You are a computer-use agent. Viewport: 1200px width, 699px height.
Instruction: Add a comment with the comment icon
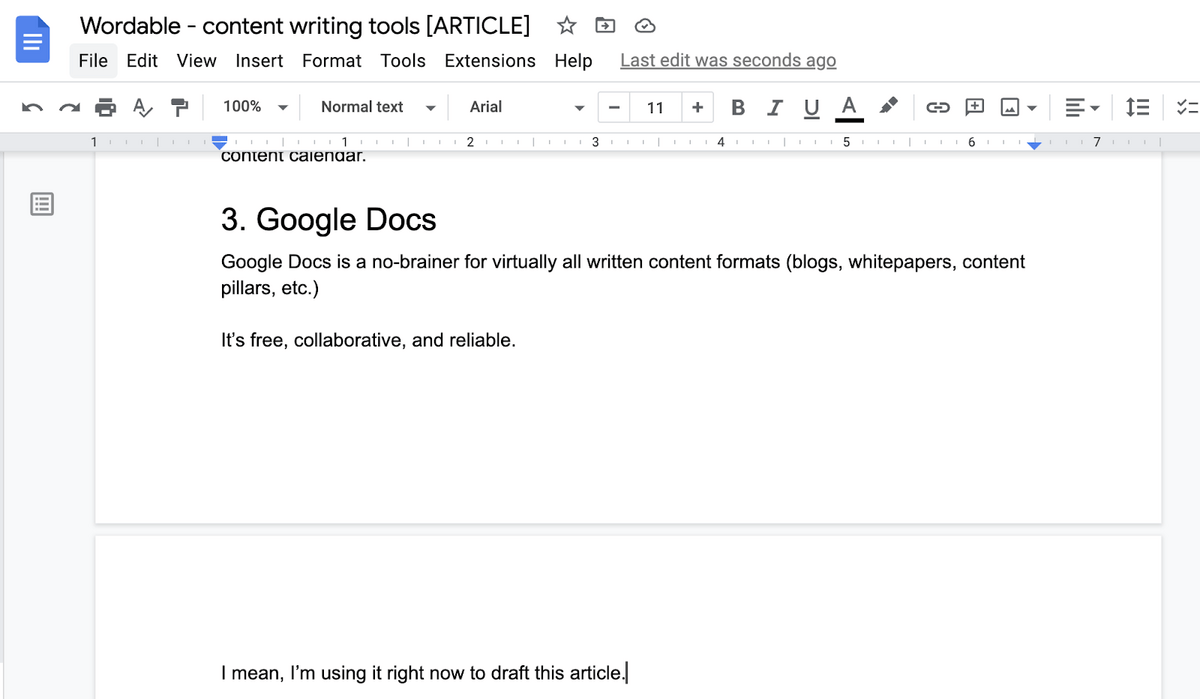(974, 107)
